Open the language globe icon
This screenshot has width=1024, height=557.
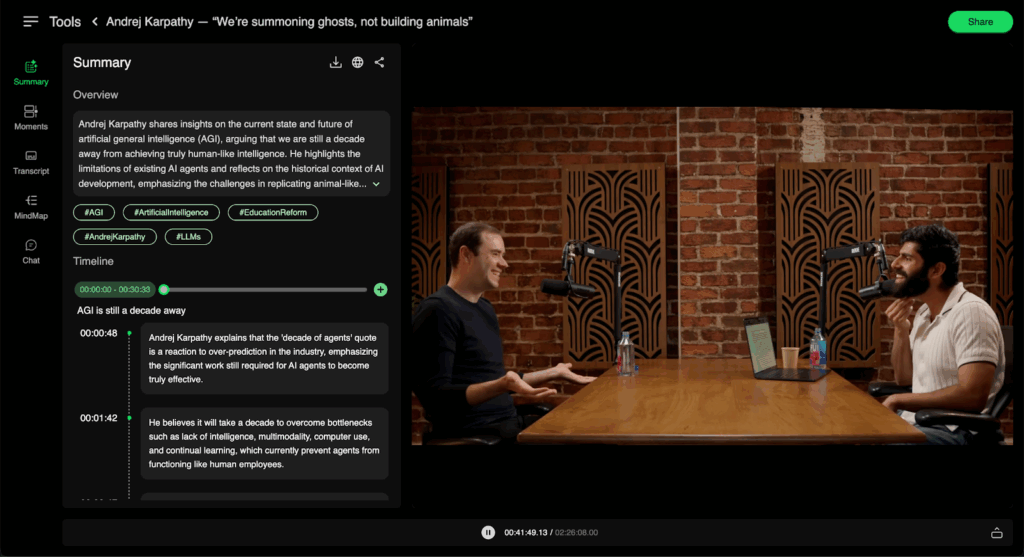(x=358, y=63)
